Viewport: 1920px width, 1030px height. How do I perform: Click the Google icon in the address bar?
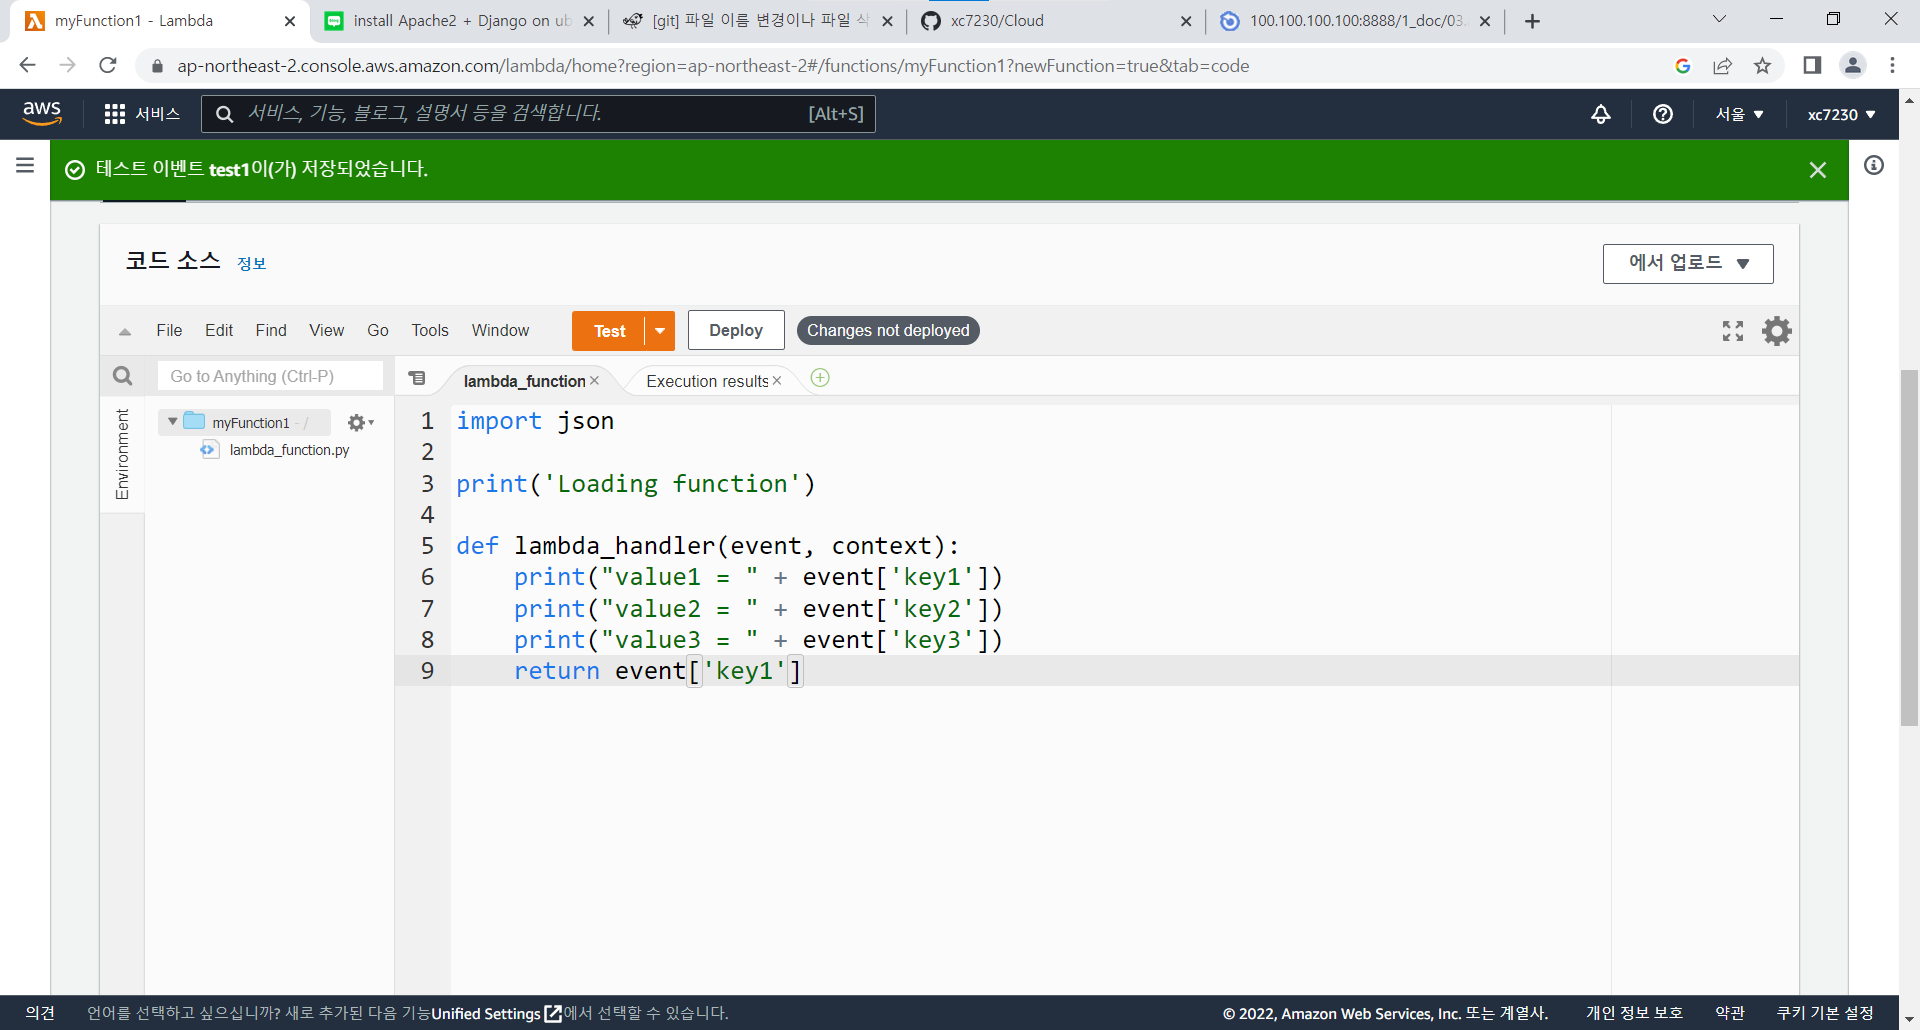[x=1683, y=66]
